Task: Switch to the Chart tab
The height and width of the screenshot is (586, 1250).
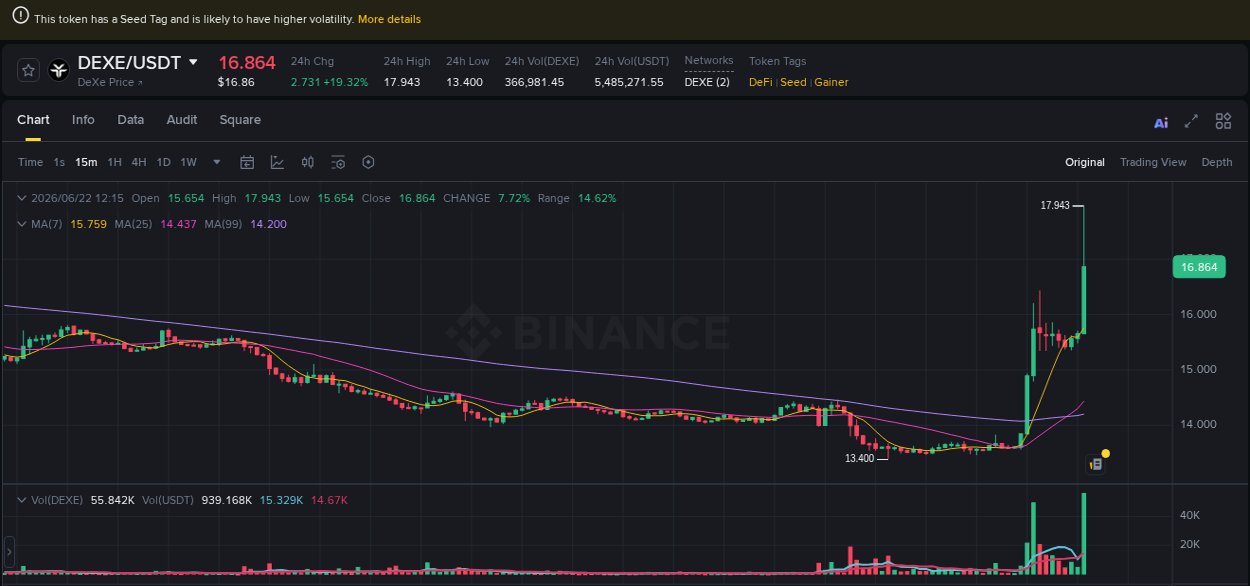Action: (x=33, y=120)
